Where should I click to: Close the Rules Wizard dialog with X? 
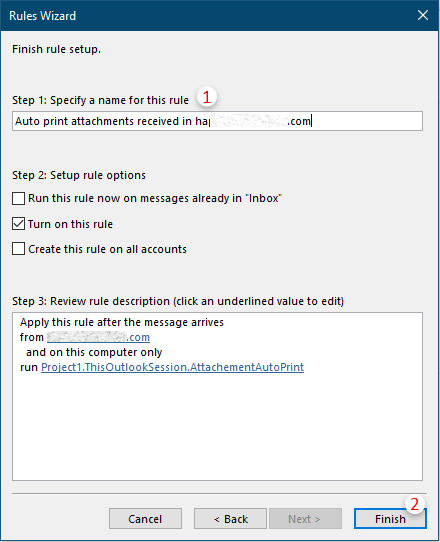423,15
